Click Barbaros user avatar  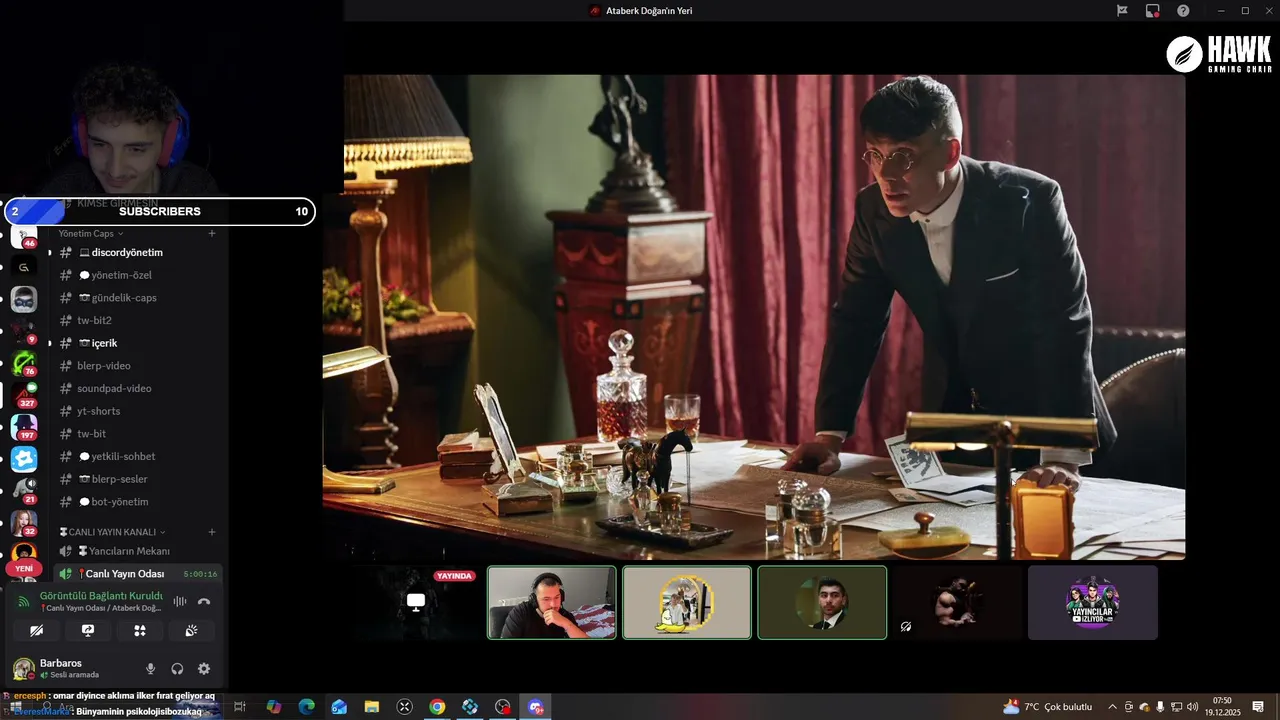point(23,669)
